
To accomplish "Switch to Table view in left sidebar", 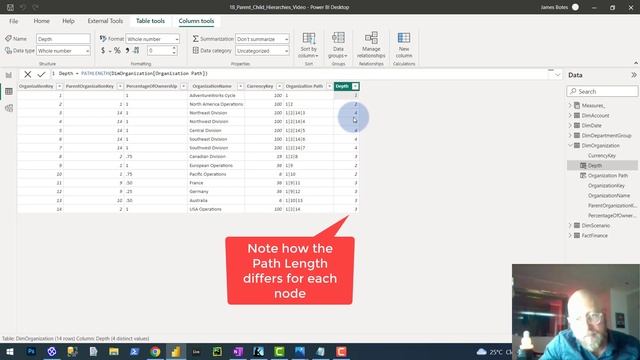I will 9,91.
